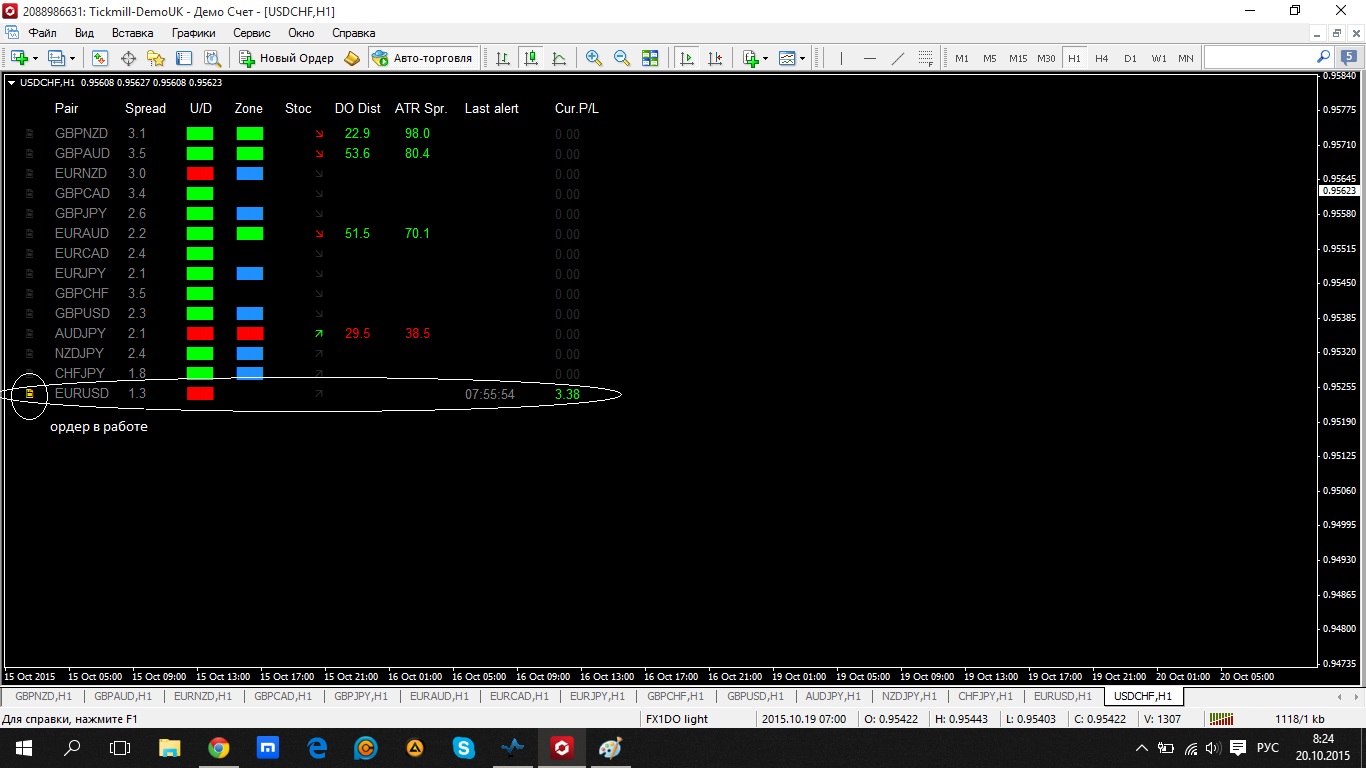Click the Новый Ордер button
Viewport: 1366px width, 768px height.
point(286,58)
